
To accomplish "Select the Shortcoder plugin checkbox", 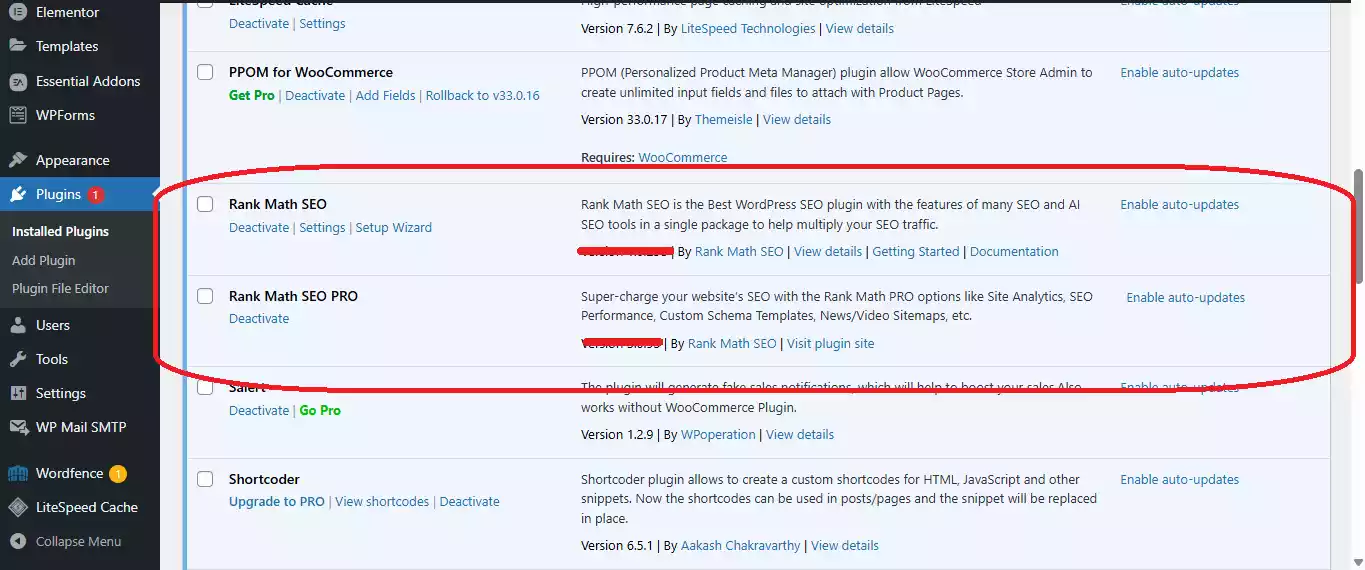I will 205,479.
